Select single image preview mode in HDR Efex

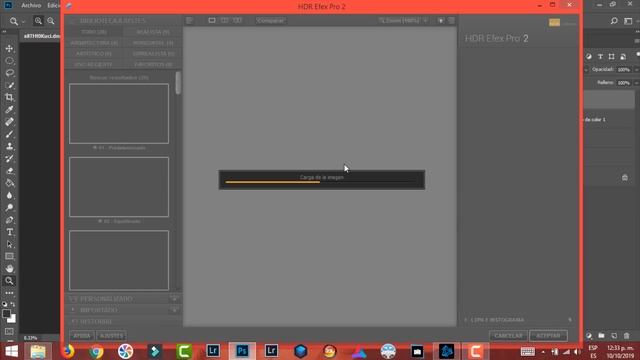212,20
